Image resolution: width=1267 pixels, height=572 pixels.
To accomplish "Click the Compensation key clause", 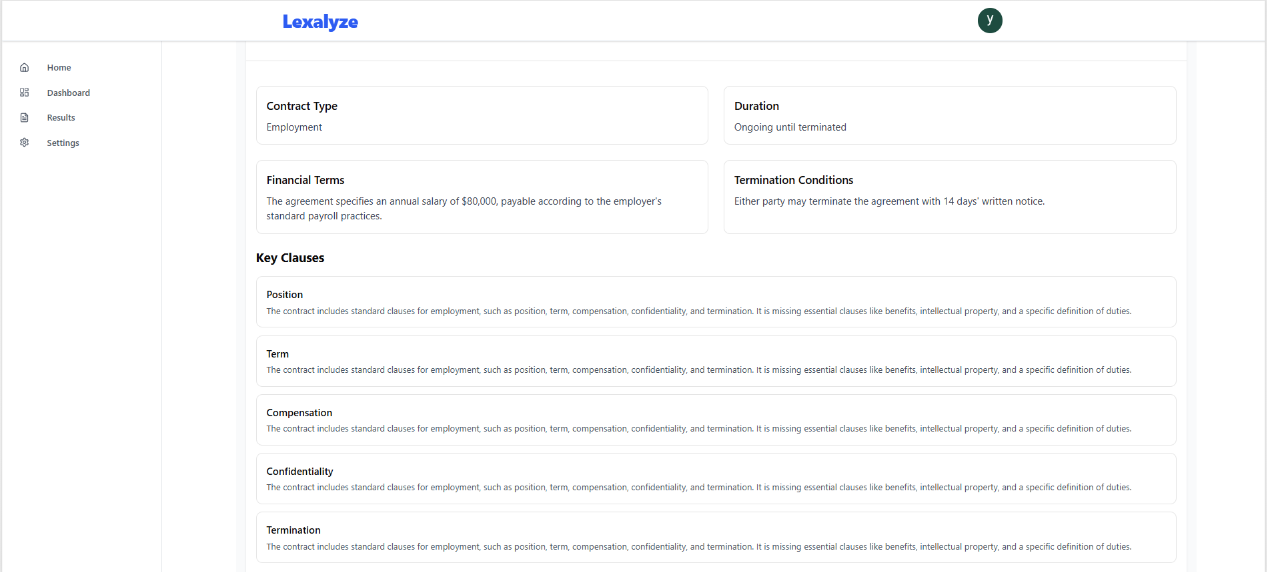I will (715, 420).
